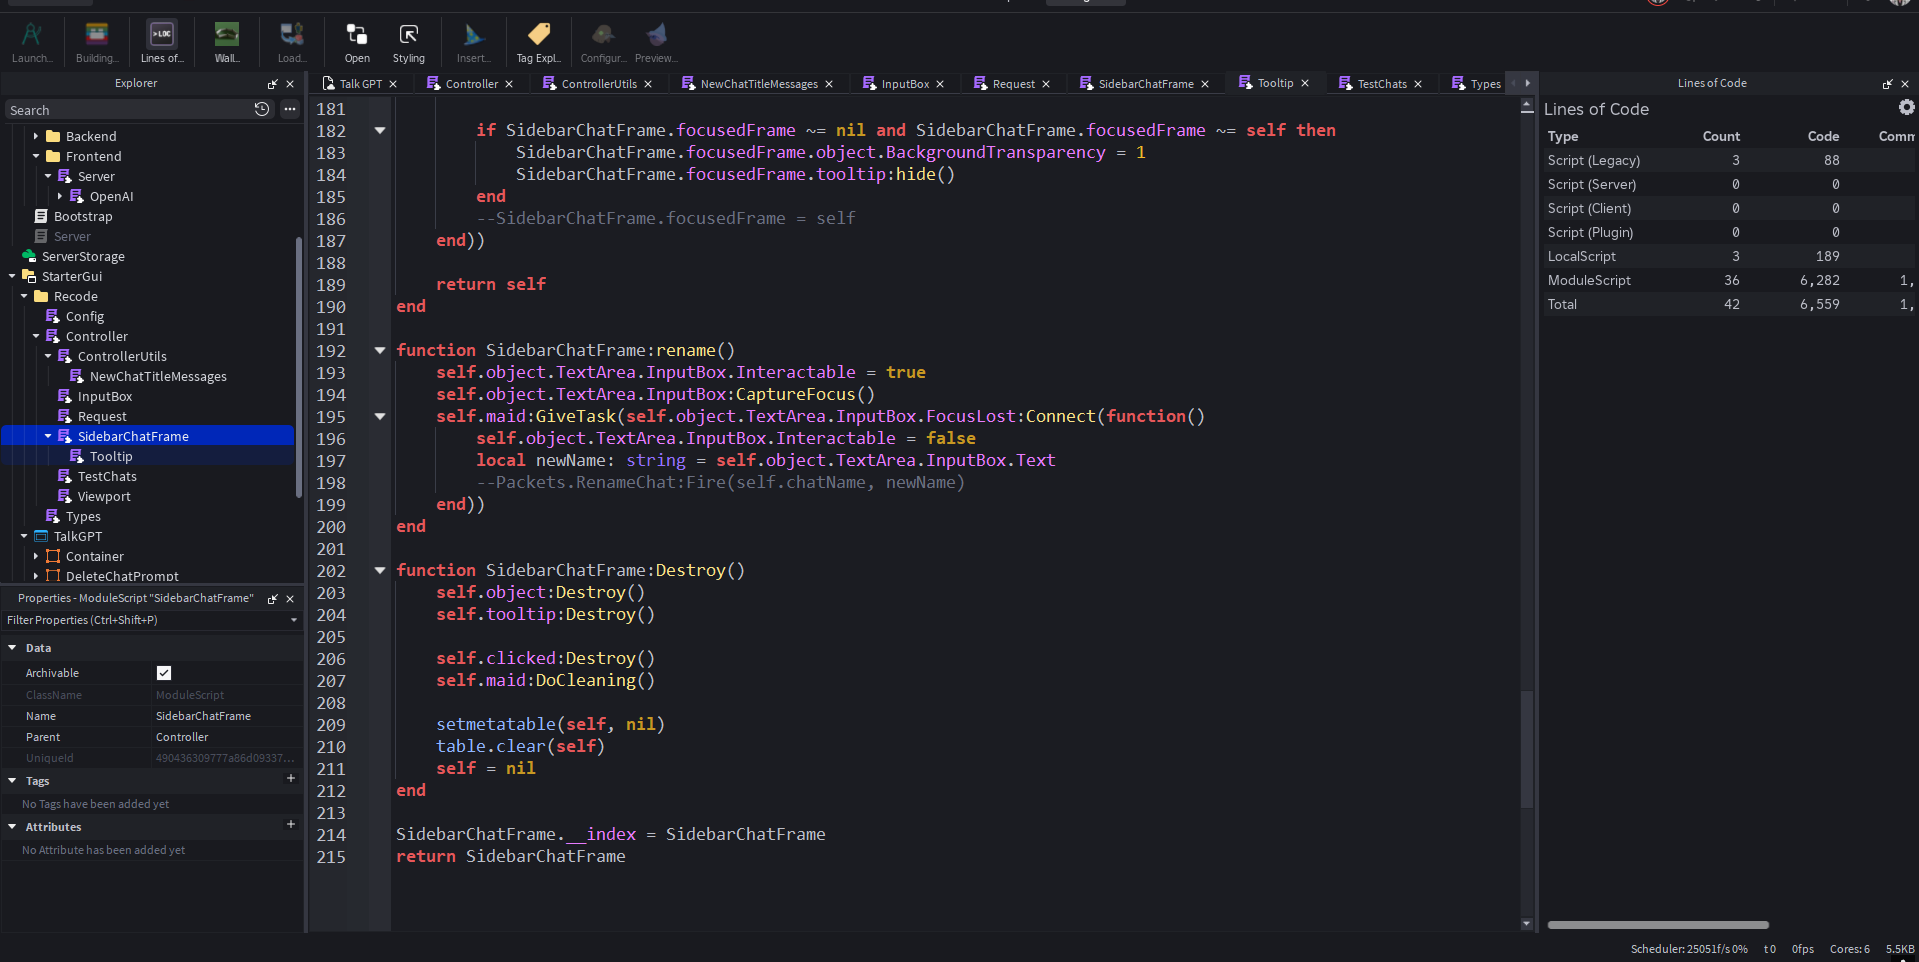This screenshot has width=1919, height=962.
Task: Open Lines of Code settings gear
Action: coord(1906,108)
